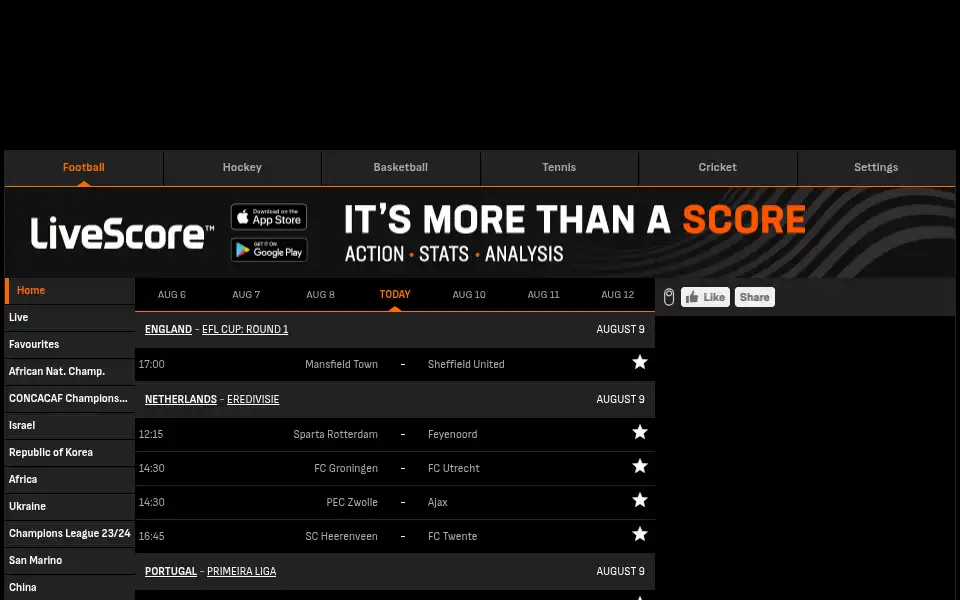Click the Share button

click(x=754, y=297)
